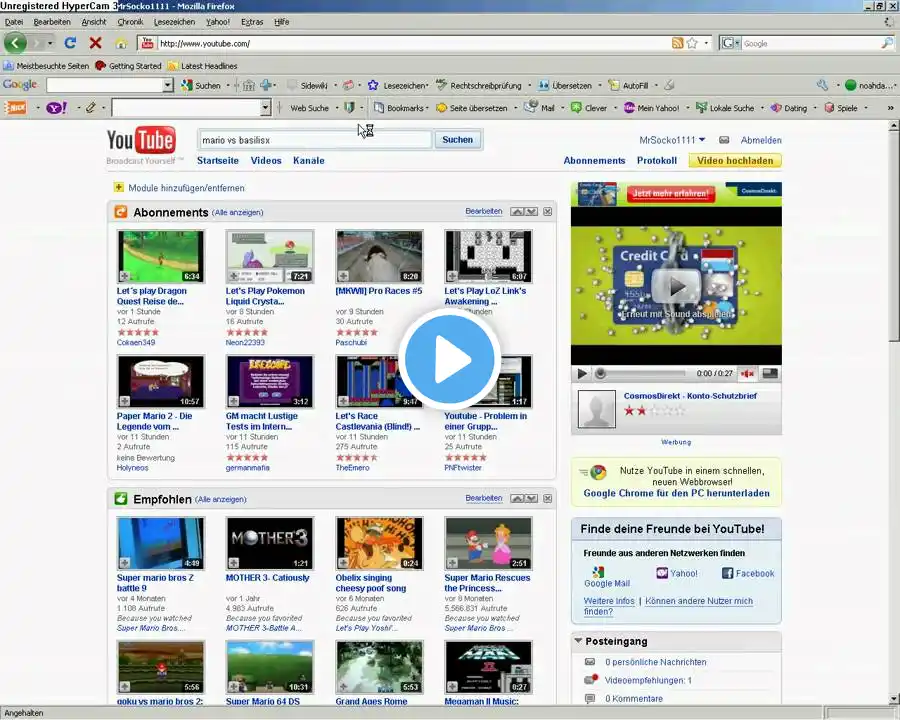Expand the Bookmarks dropdown in Yahoo toolbar
Image resolution: width=900 pixels, height=720 pixels.
pos(427,108)
